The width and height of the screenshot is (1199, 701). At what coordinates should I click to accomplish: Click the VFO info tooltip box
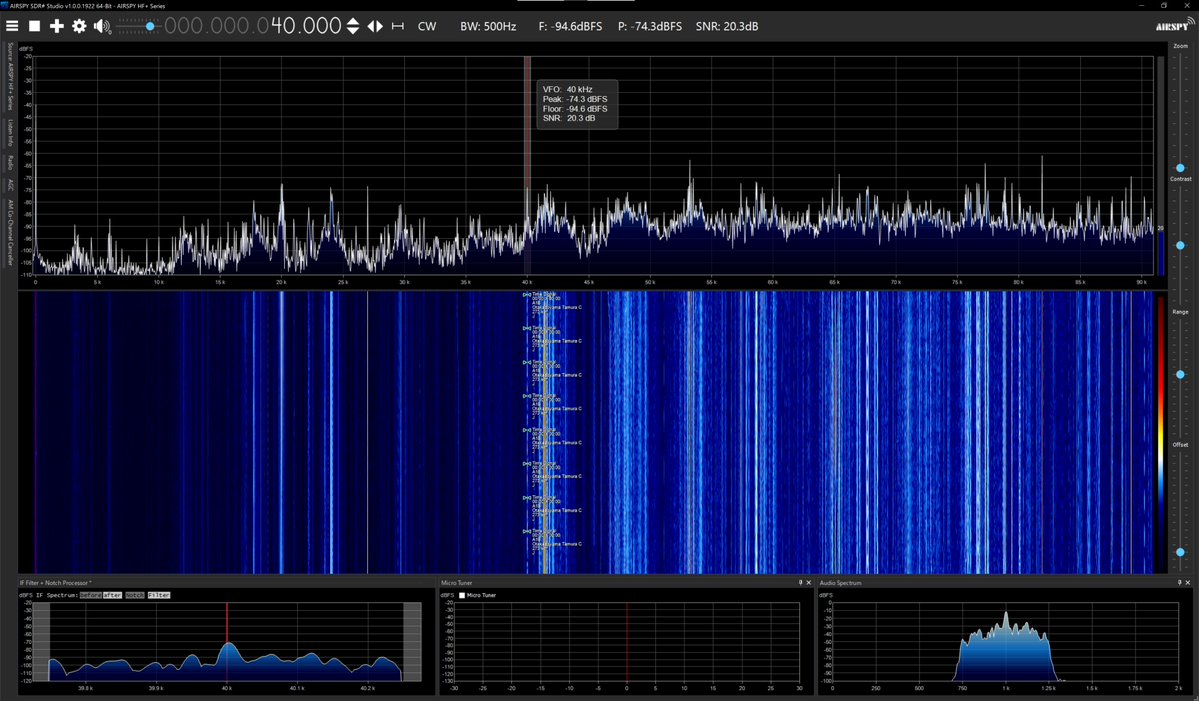(x=577, y=104)
